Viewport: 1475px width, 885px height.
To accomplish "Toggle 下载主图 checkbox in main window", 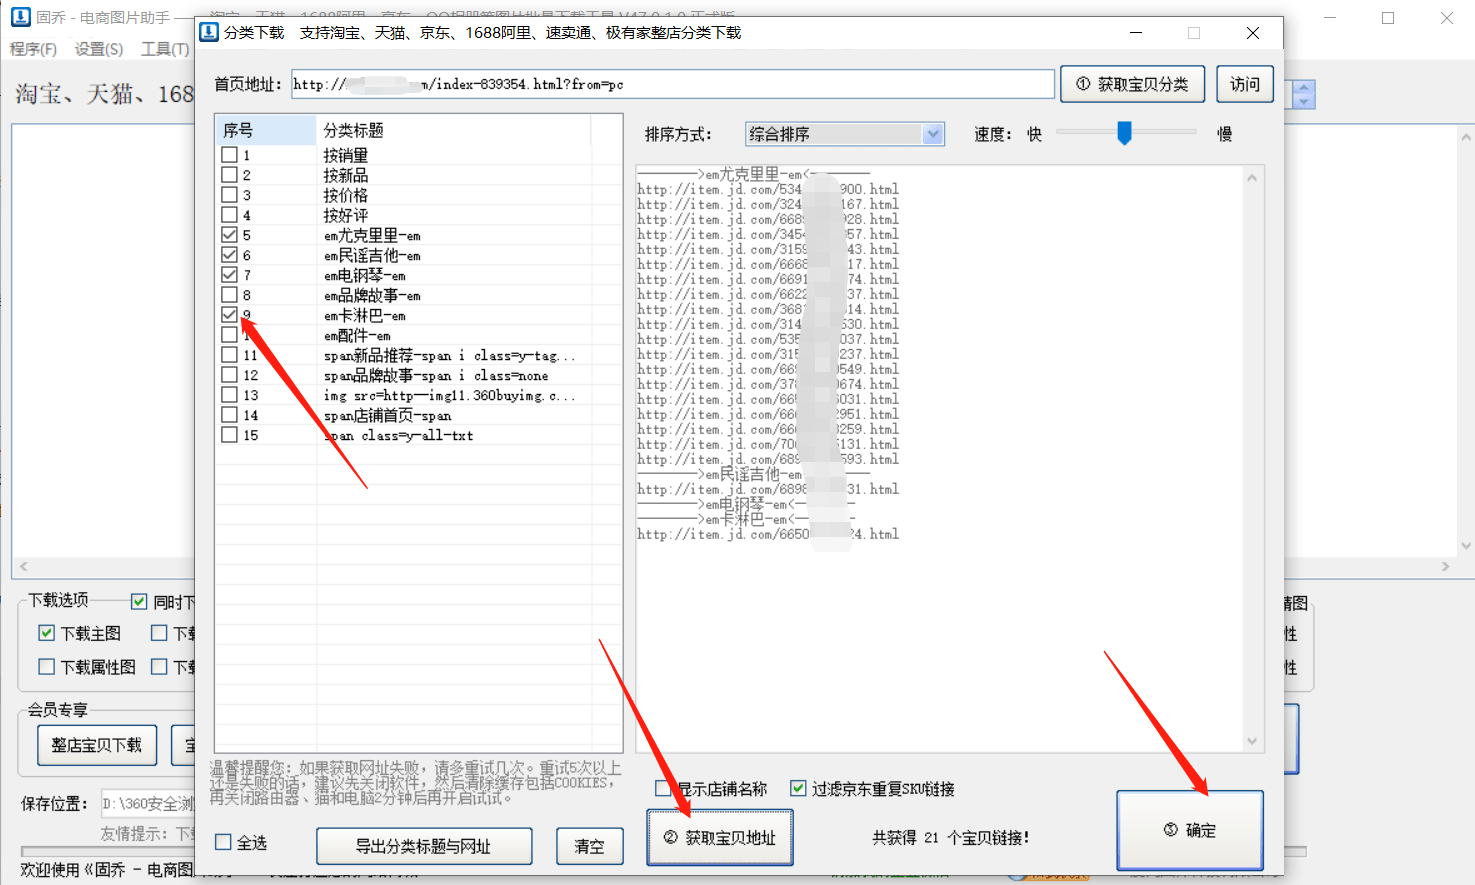I will (46, 633).
